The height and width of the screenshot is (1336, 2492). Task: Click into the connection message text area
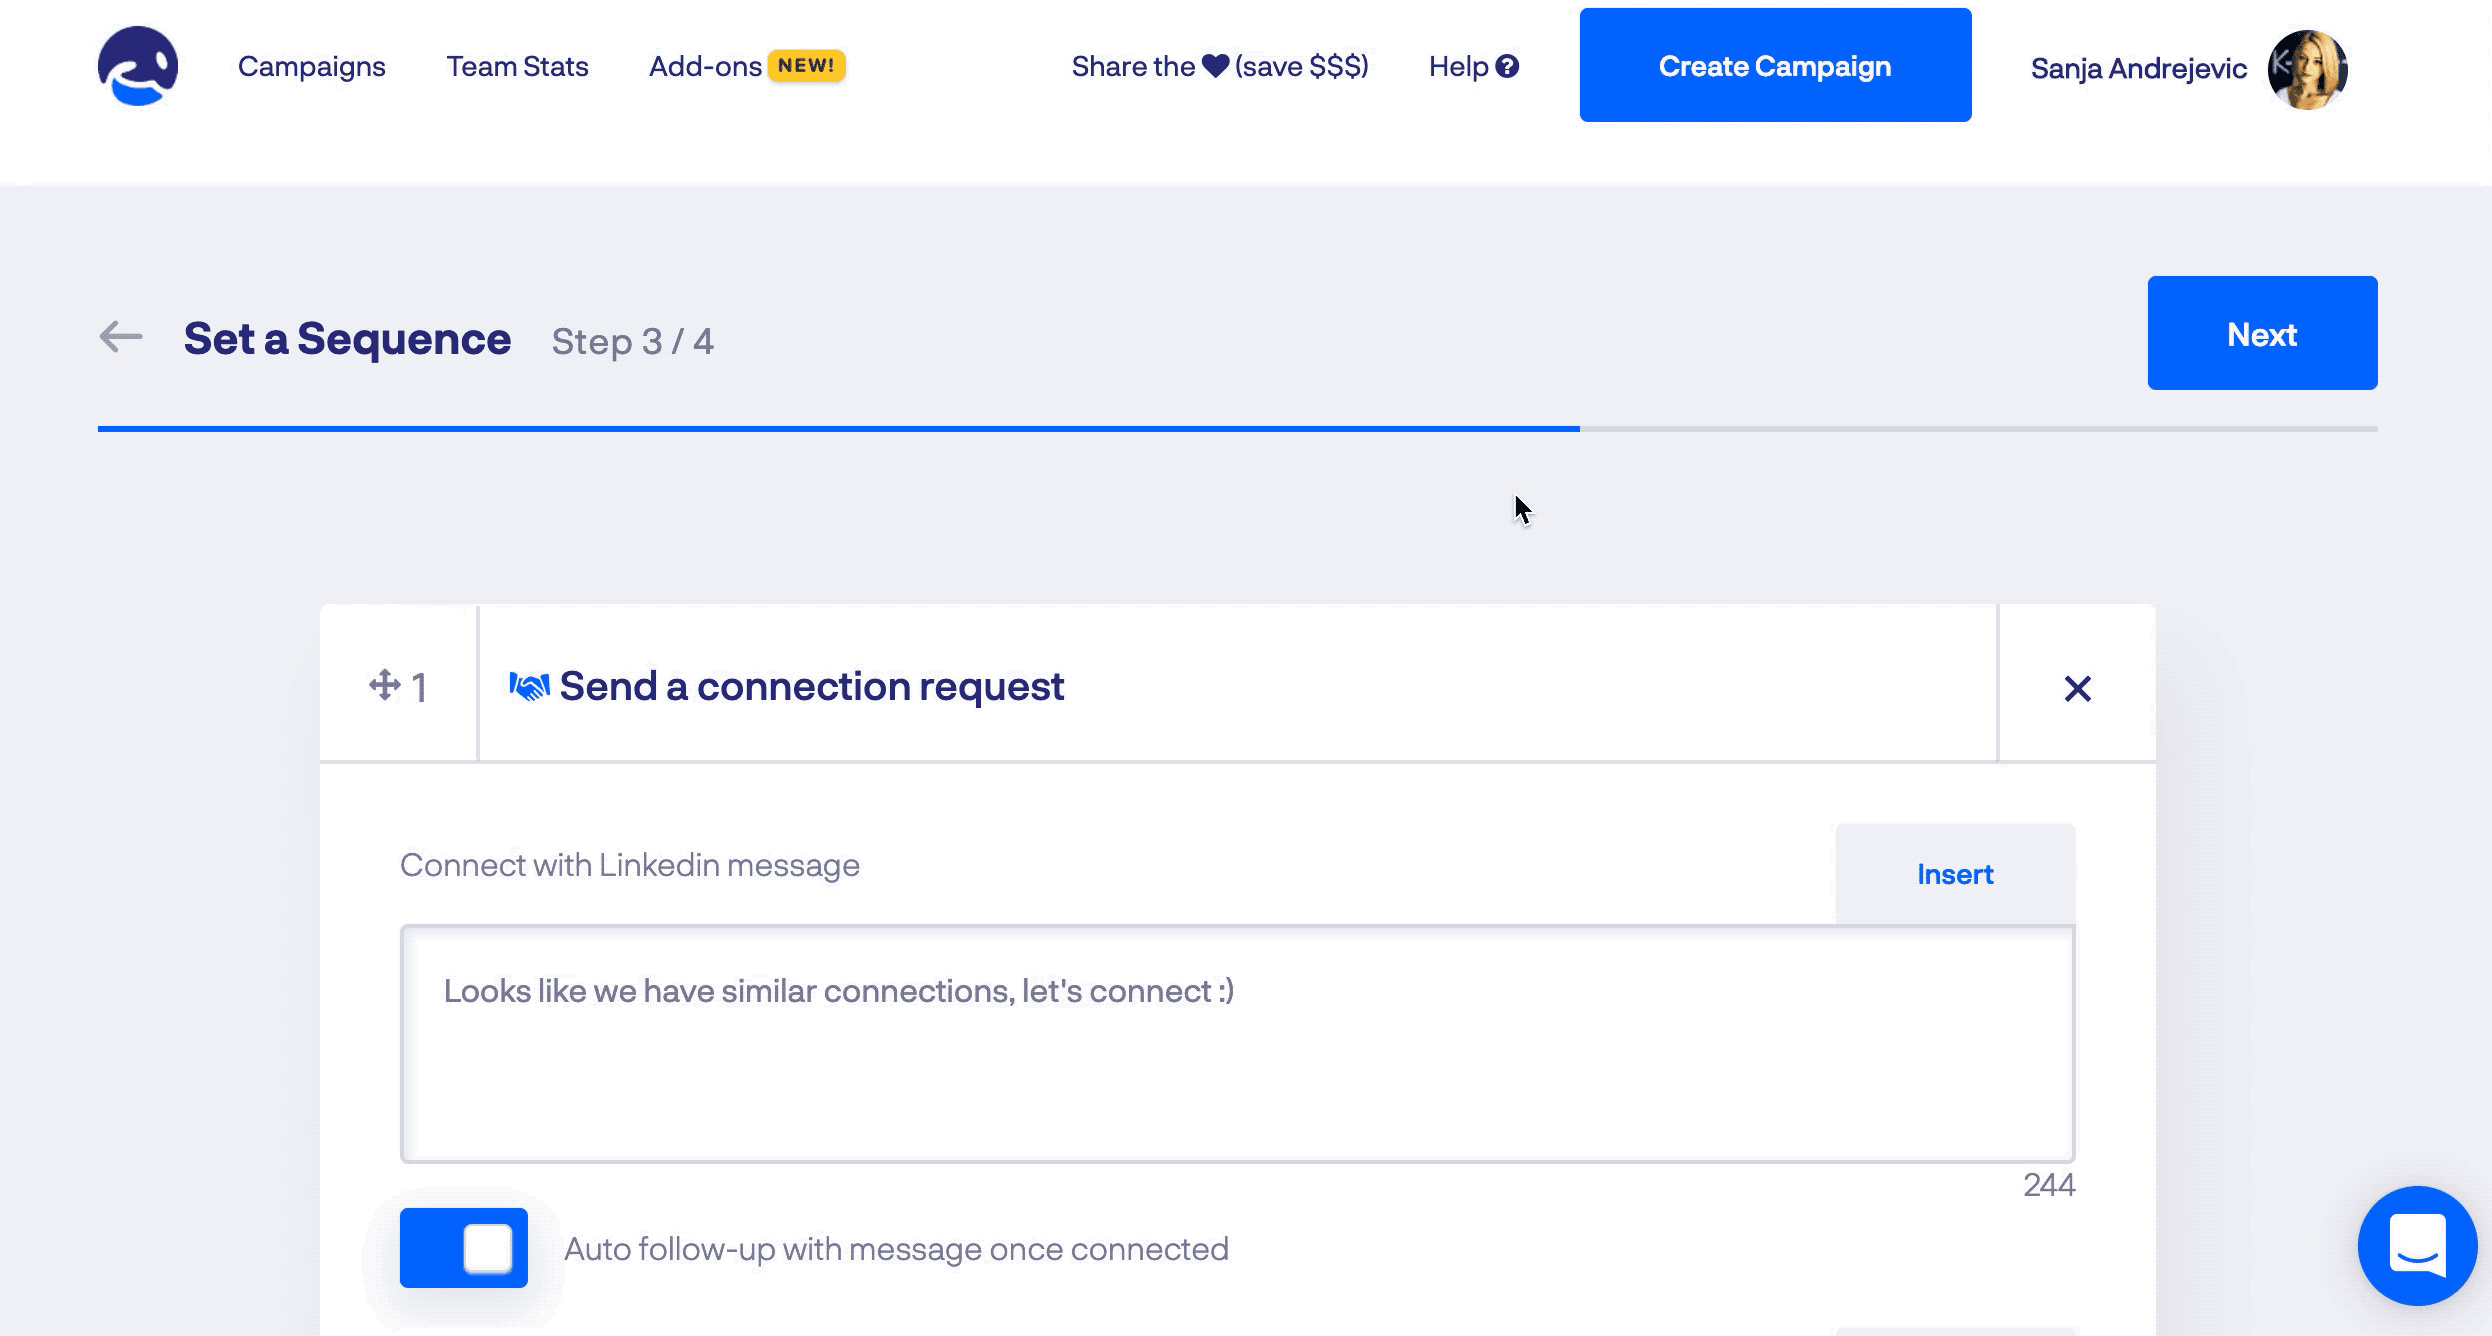coord(1237,1044)
